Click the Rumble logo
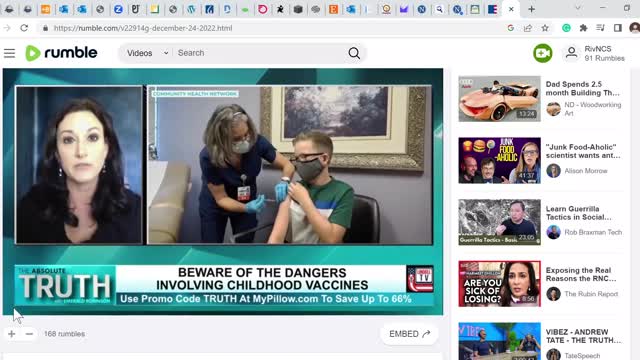This screenshot has height=360, width=640. pos(61,53)
